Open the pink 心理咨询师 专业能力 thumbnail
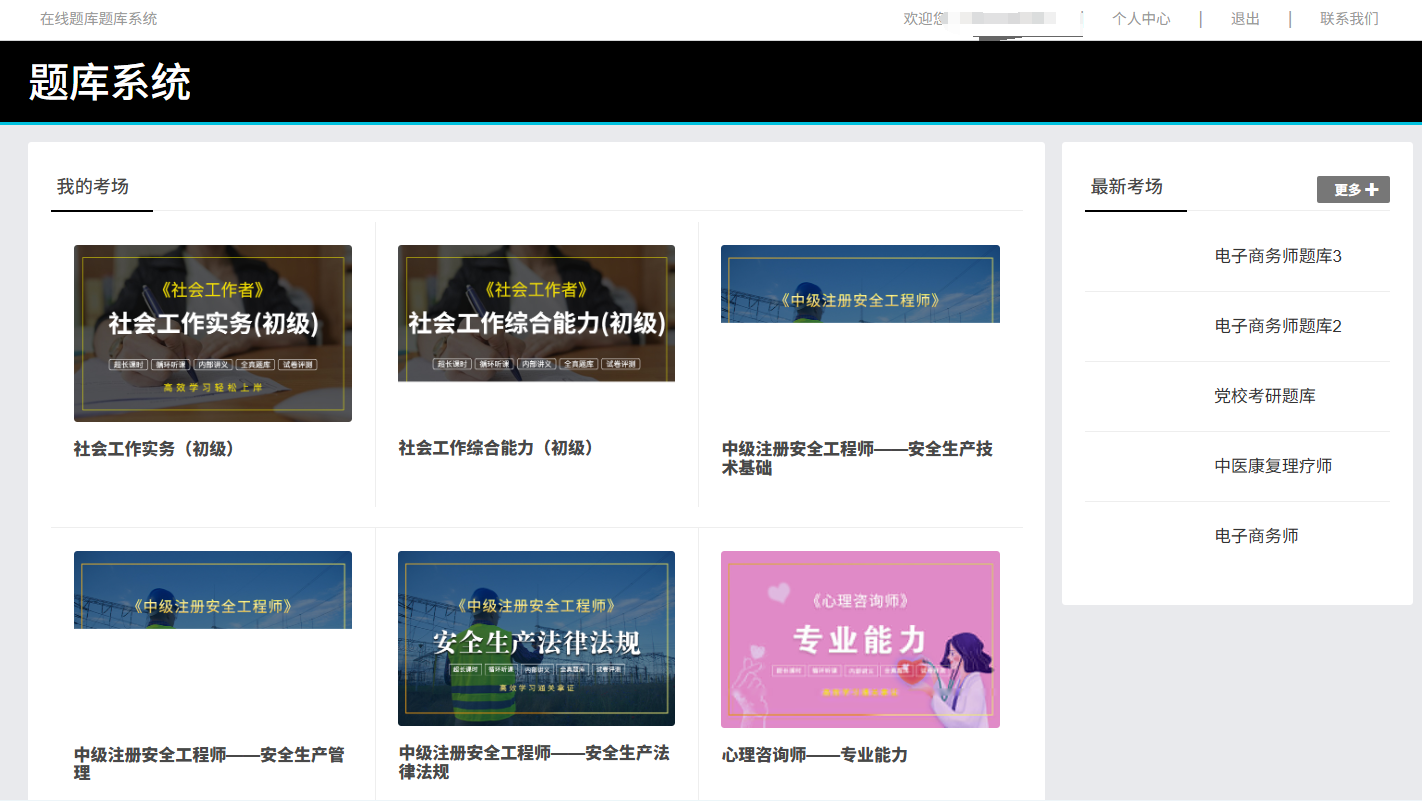 (860, 639)
